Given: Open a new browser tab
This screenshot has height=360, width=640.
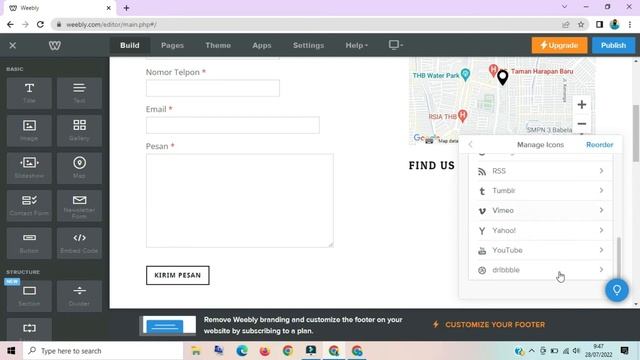Looking at the screenshot, I should 126,8.
